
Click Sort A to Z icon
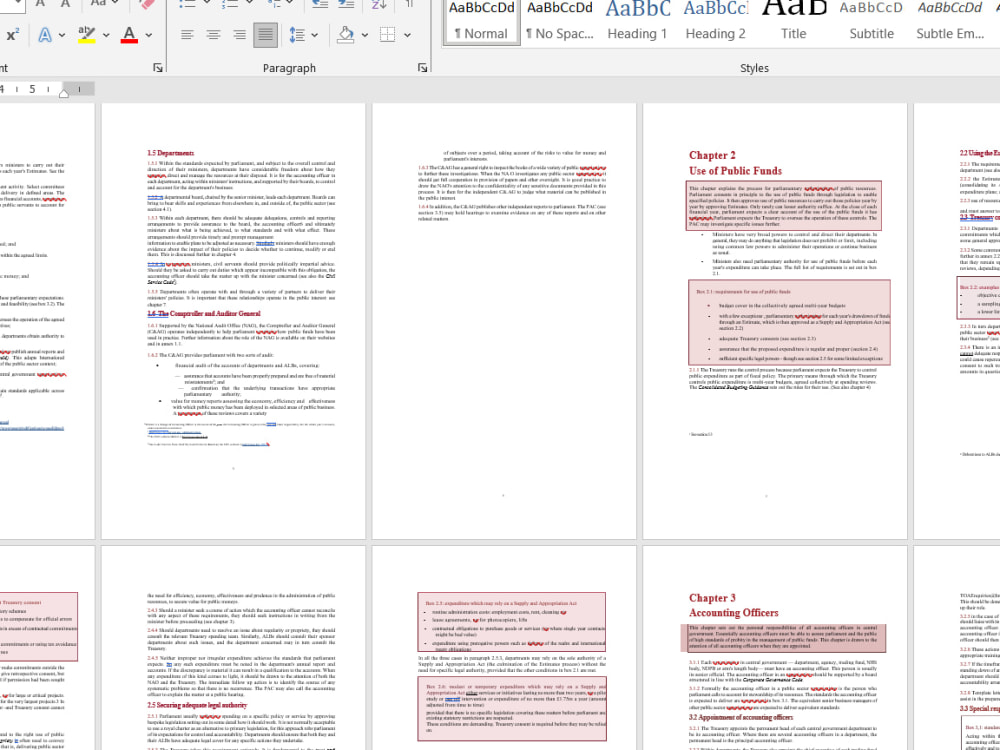point(379,5)
